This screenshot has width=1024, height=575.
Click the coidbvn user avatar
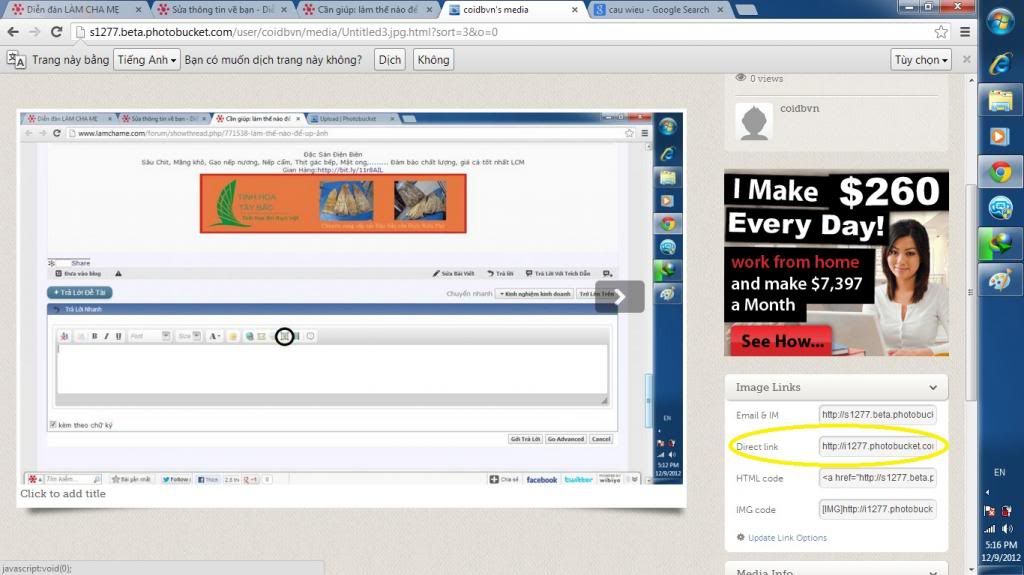click(754, 121)
